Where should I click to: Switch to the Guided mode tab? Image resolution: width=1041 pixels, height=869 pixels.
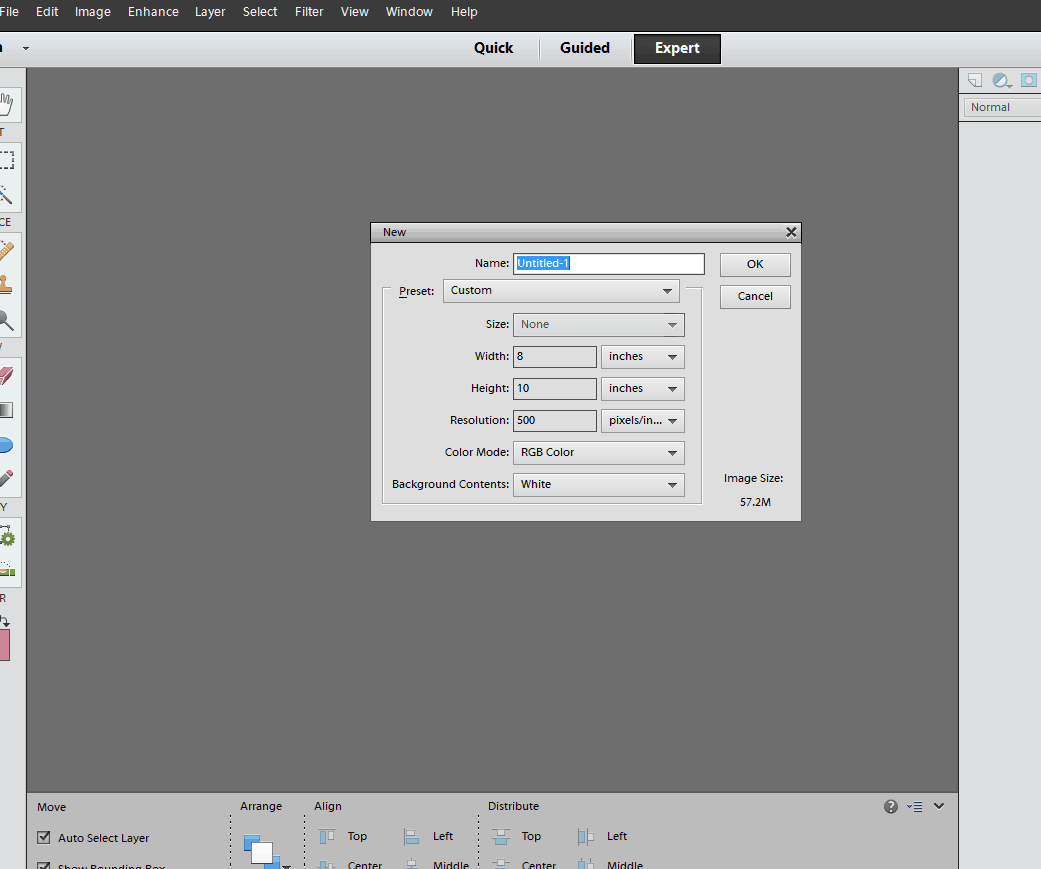(x=585, y=48)
